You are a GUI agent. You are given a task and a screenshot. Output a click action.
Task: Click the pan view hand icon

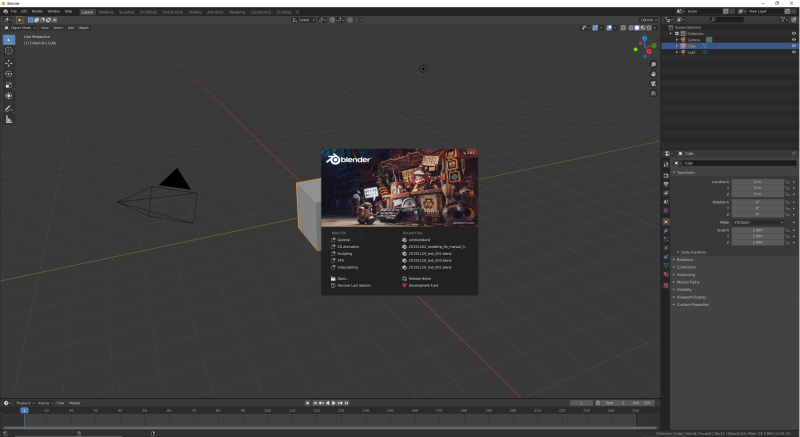(653, 74)
